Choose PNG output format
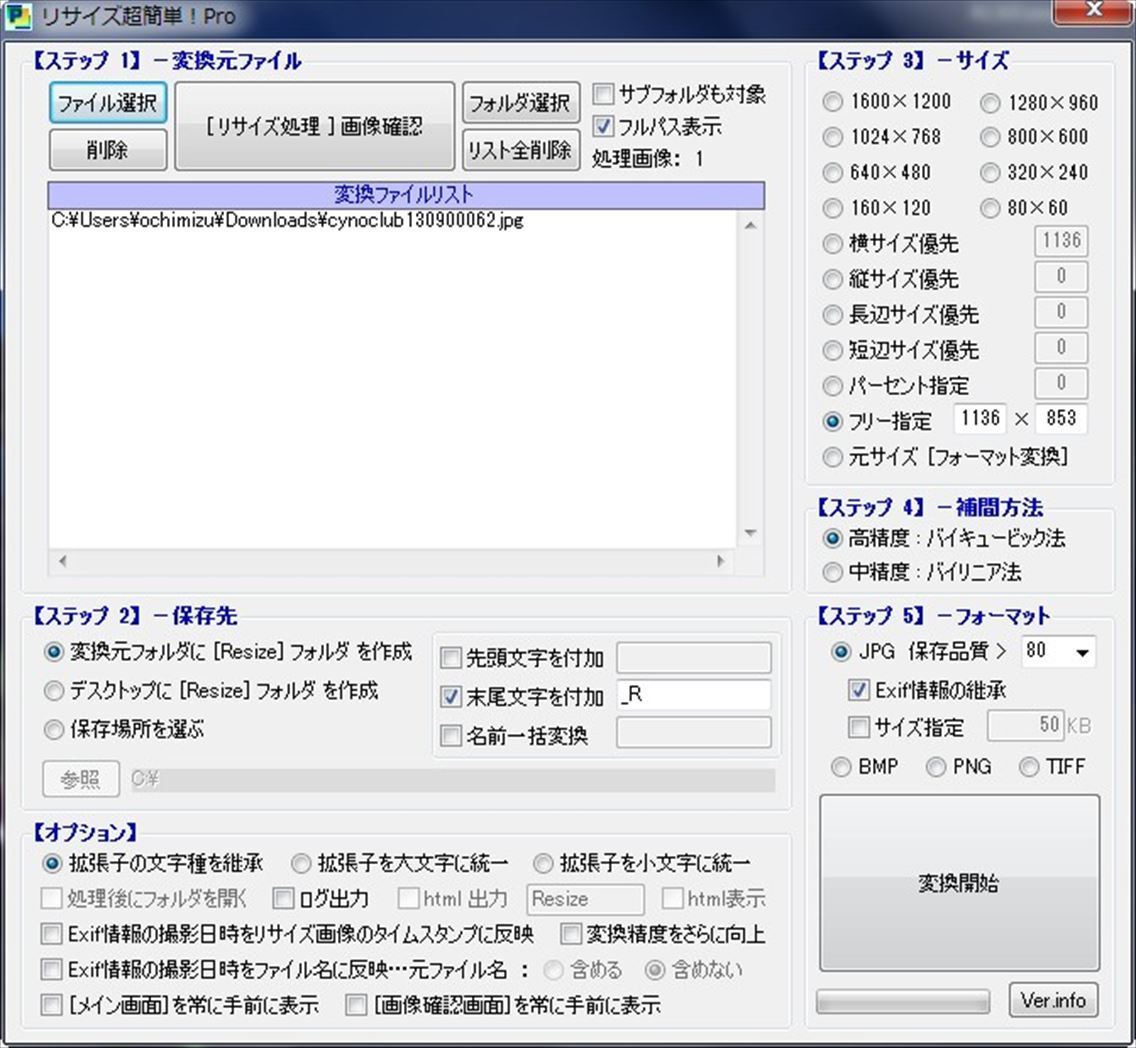The width and height of the screenshot is (1136, 1048). [x=936, y=767]
